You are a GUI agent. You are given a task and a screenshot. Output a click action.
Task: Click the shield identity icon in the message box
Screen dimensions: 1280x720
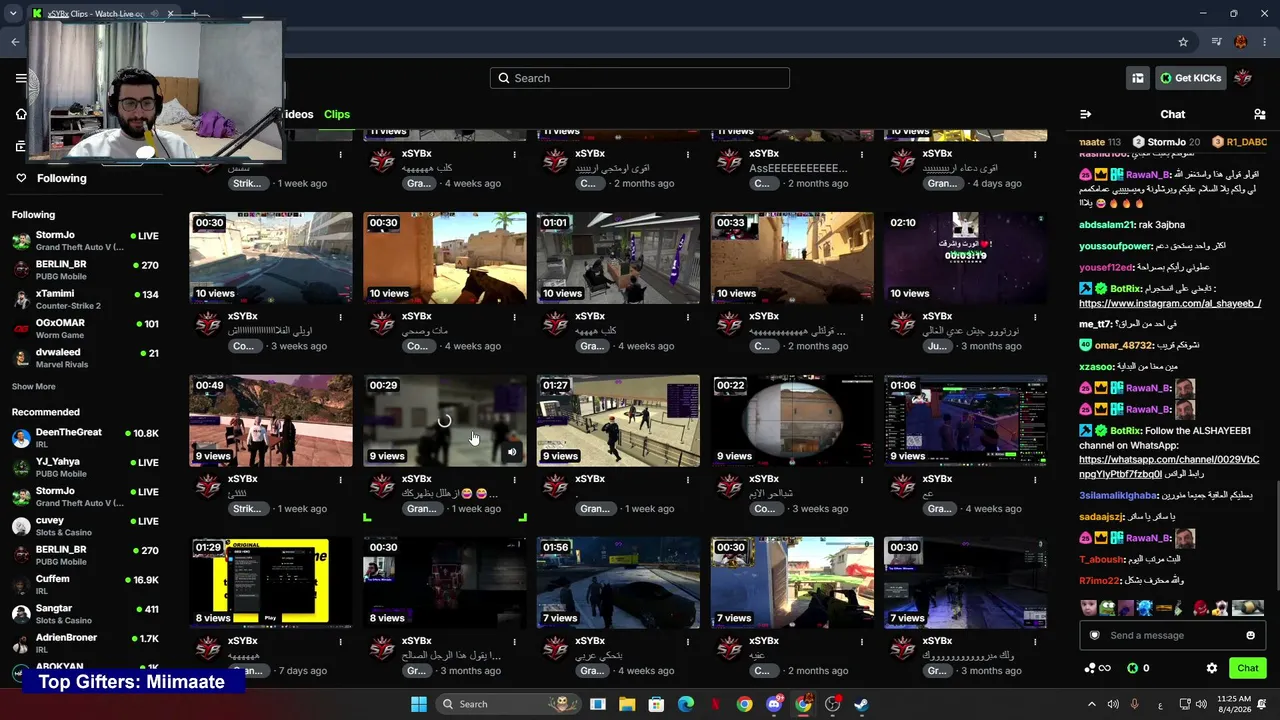point(1095,635)
